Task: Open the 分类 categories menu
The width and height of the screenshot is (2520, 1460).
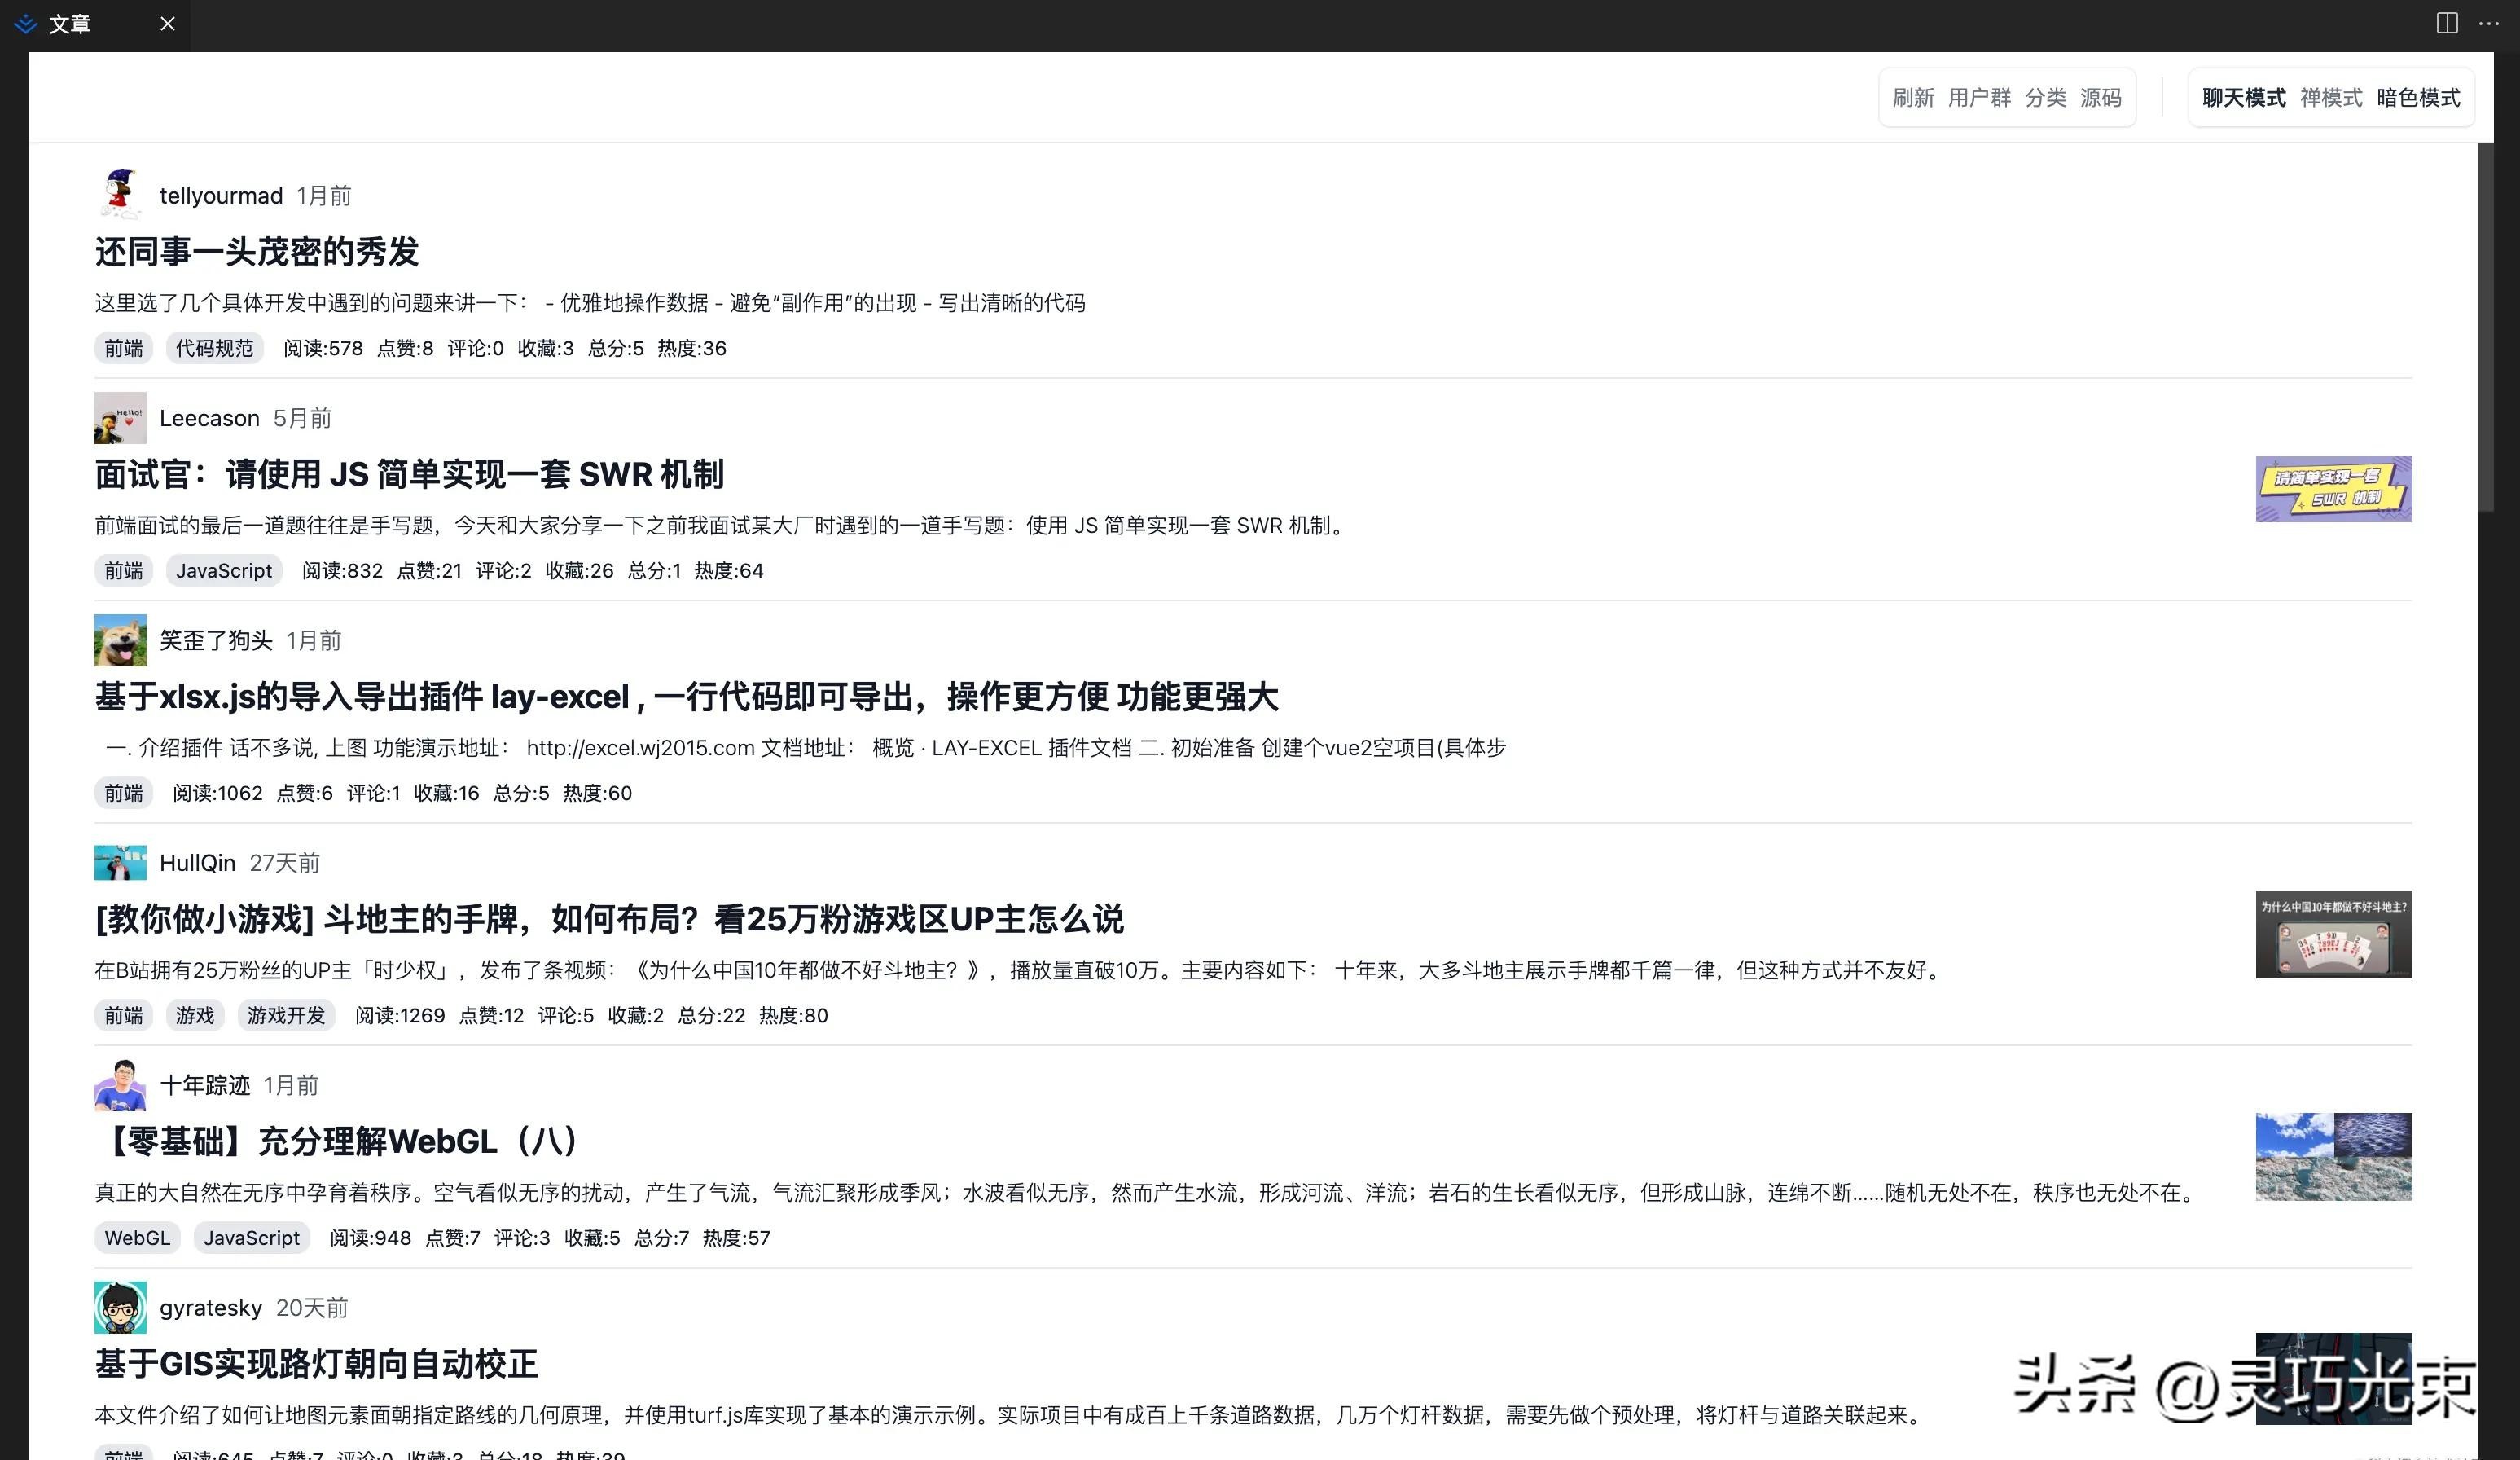Action: pyautogui.click(x=2044, y=97)
